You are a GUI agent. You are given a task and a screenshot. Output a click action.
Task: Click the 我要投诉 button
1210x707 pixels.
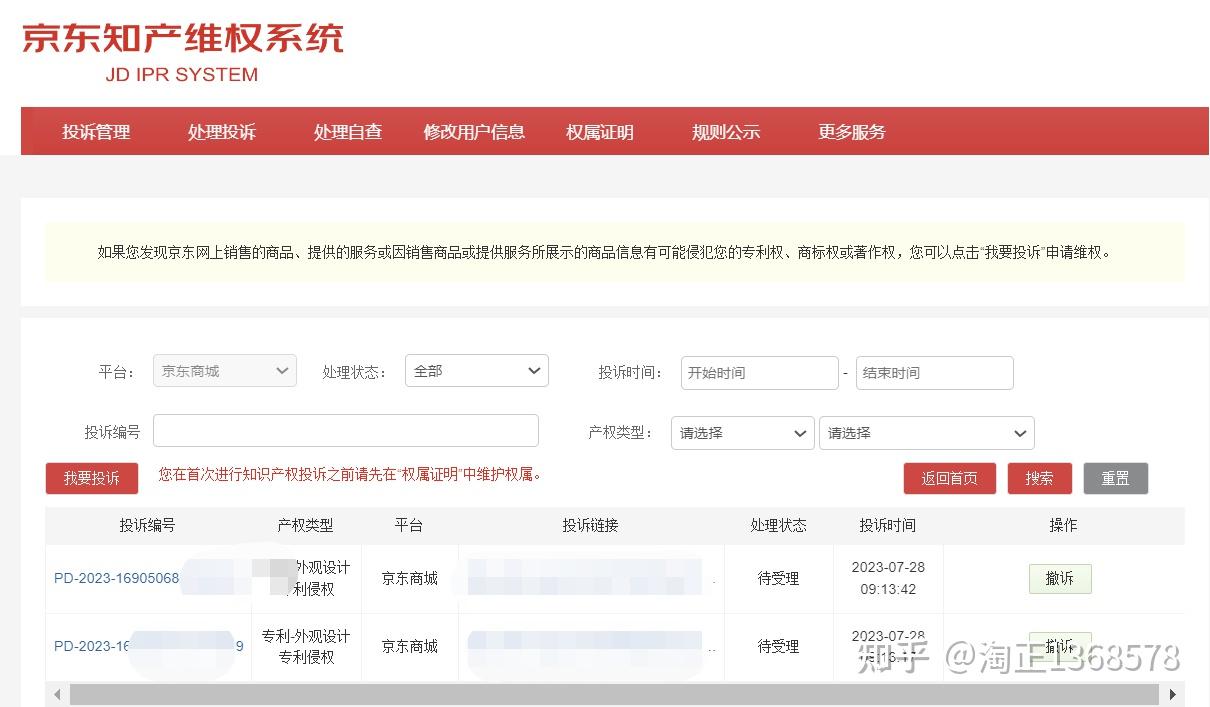pyautogui.click(x=92, y=478)
